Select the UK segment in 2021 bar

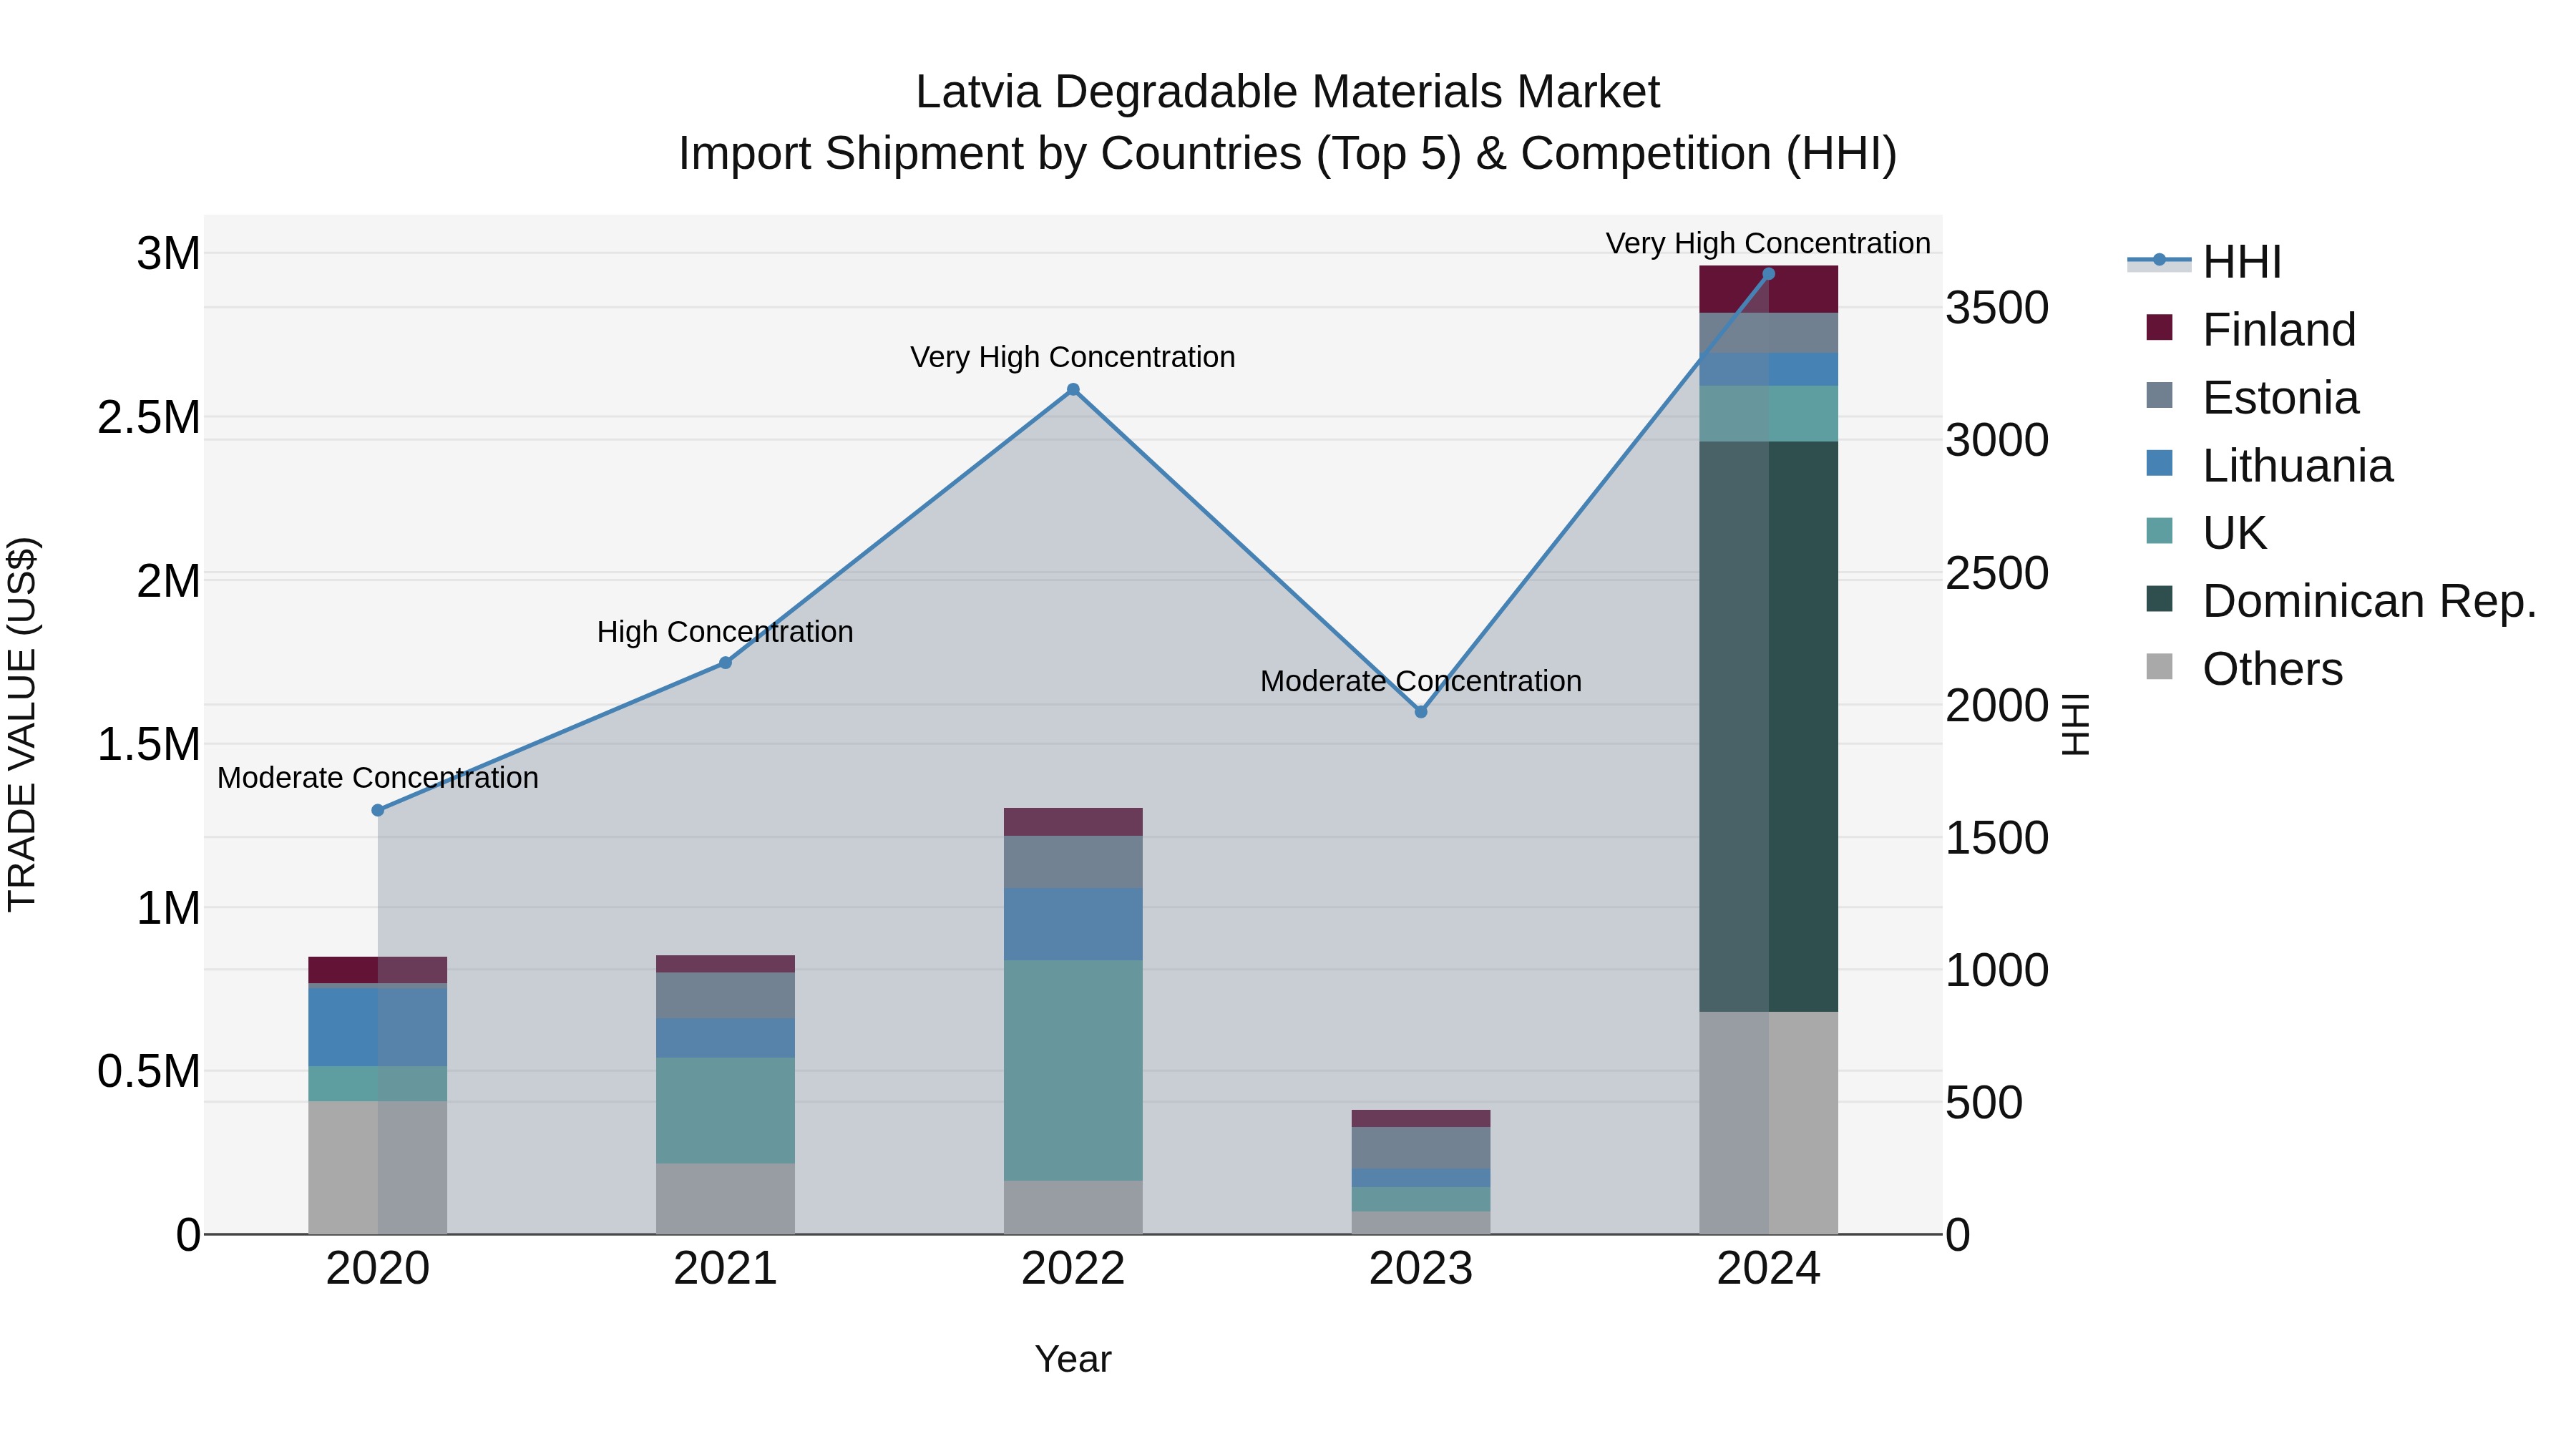[x=726, y=1111]
